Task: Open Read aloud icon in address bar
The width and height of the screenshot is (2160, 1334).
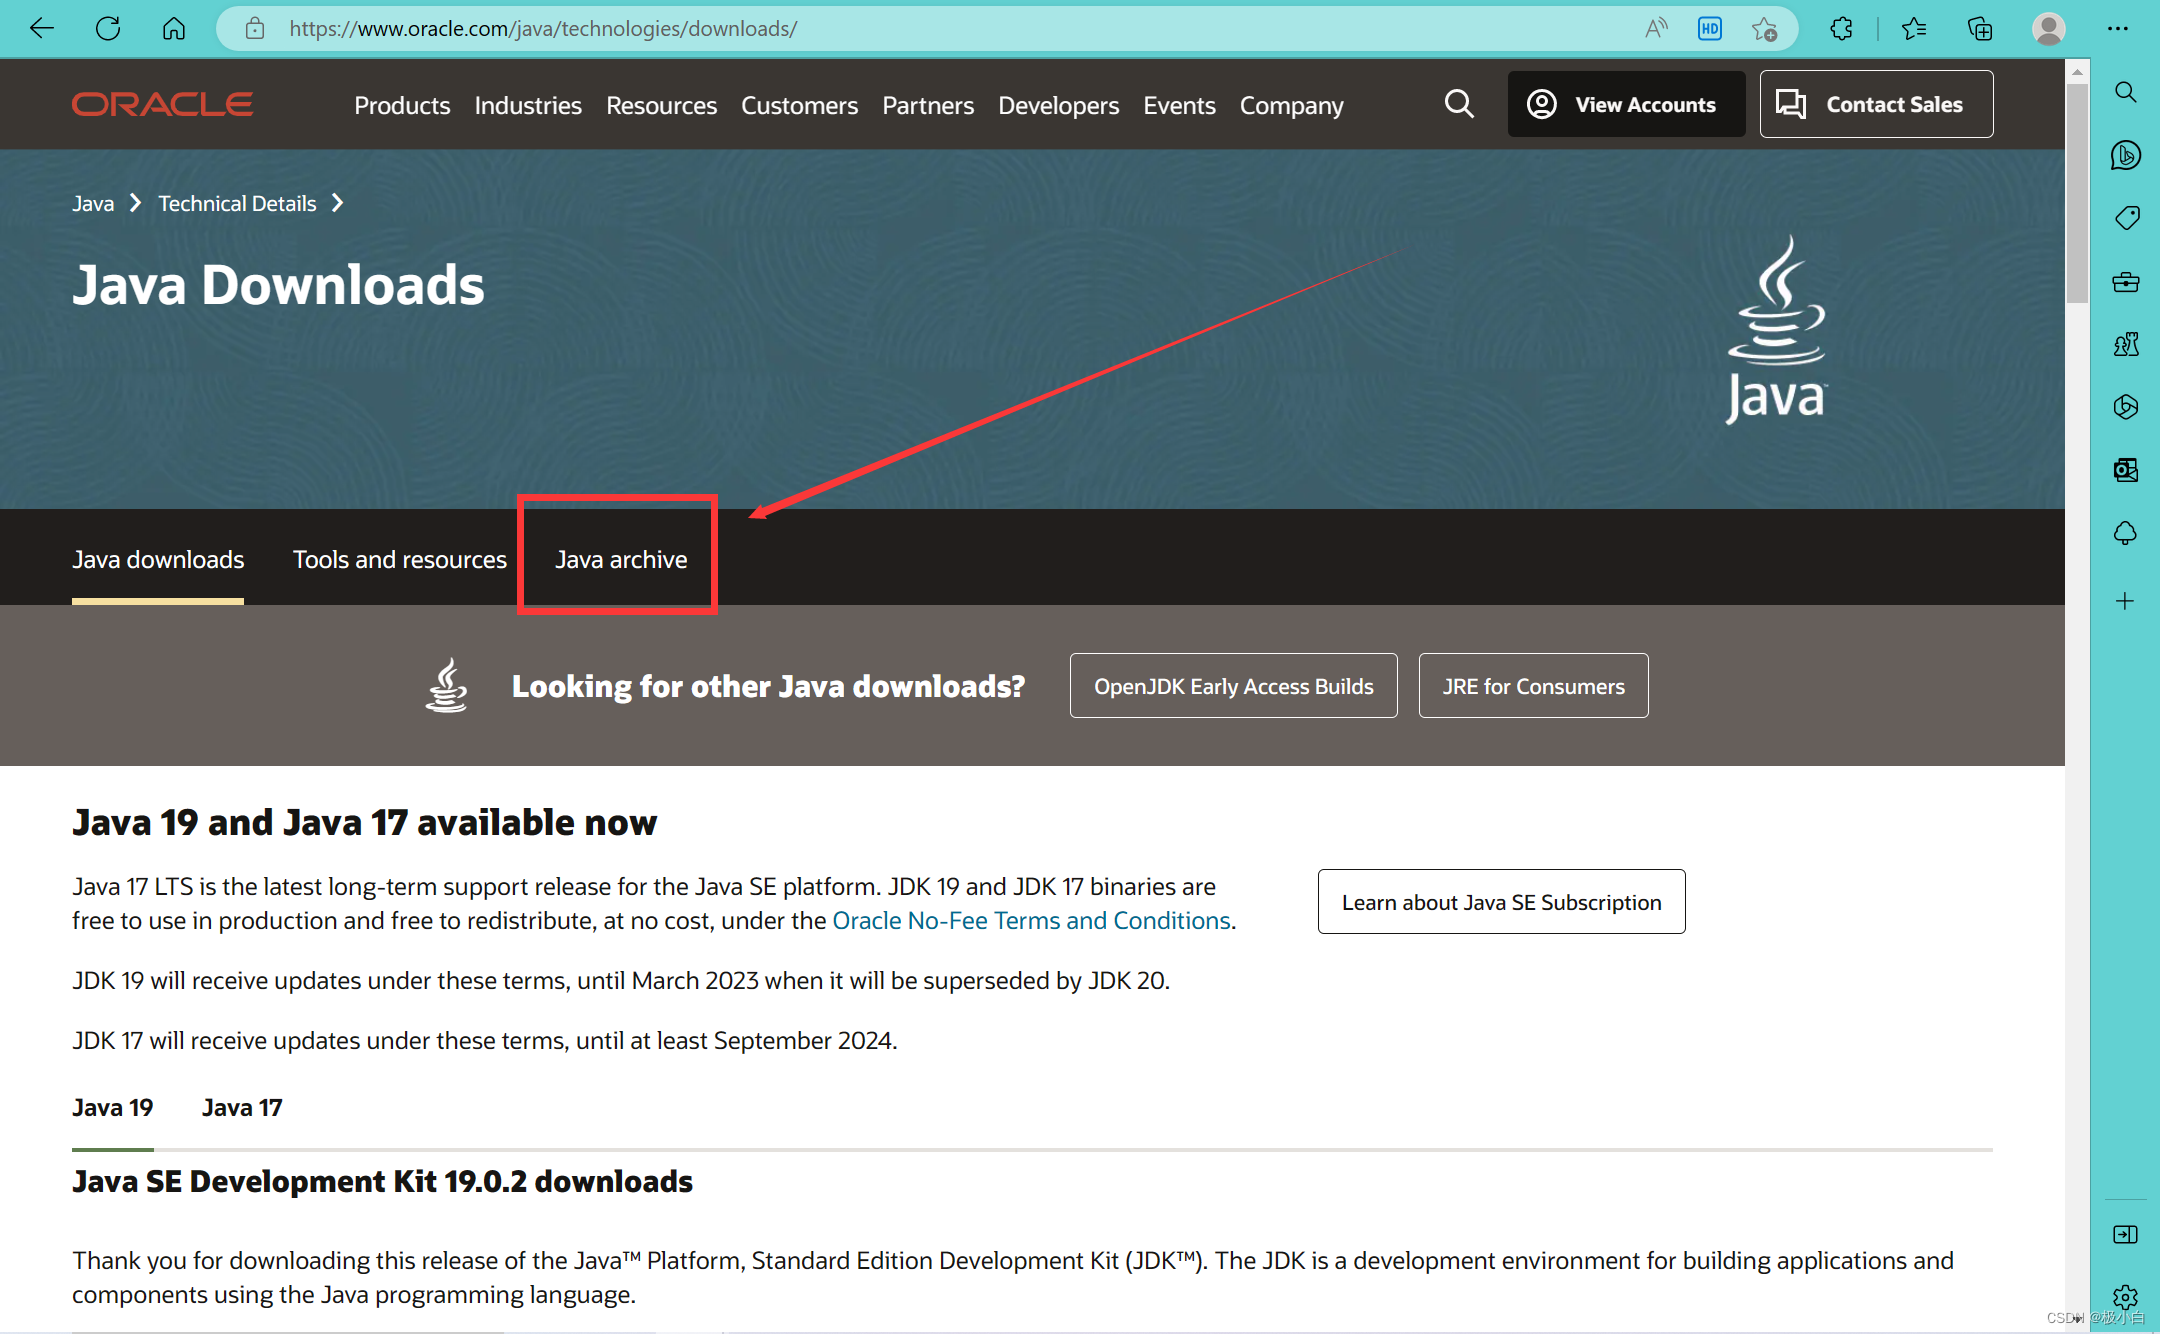Action: [x=1656, y=28]
